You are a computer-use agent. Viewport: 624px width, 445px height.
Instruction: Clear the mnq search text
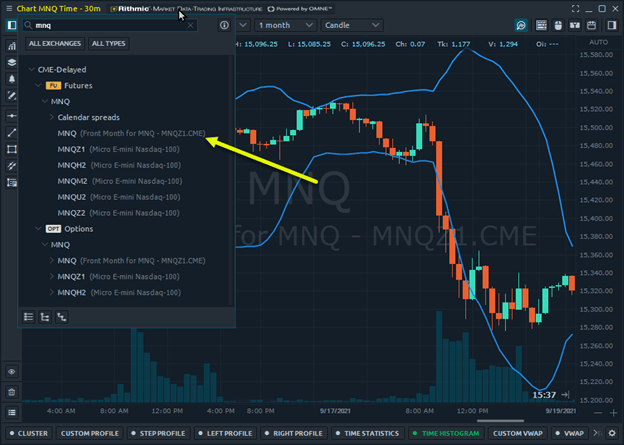(191, 25)
